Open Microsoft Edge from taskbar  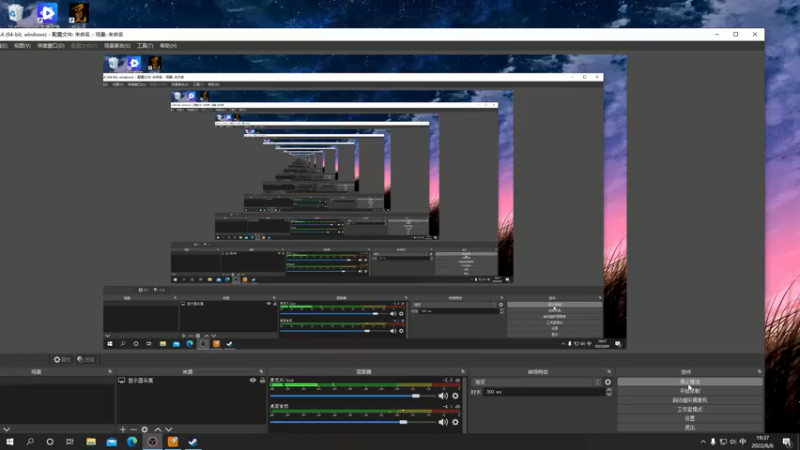[132, 442]
